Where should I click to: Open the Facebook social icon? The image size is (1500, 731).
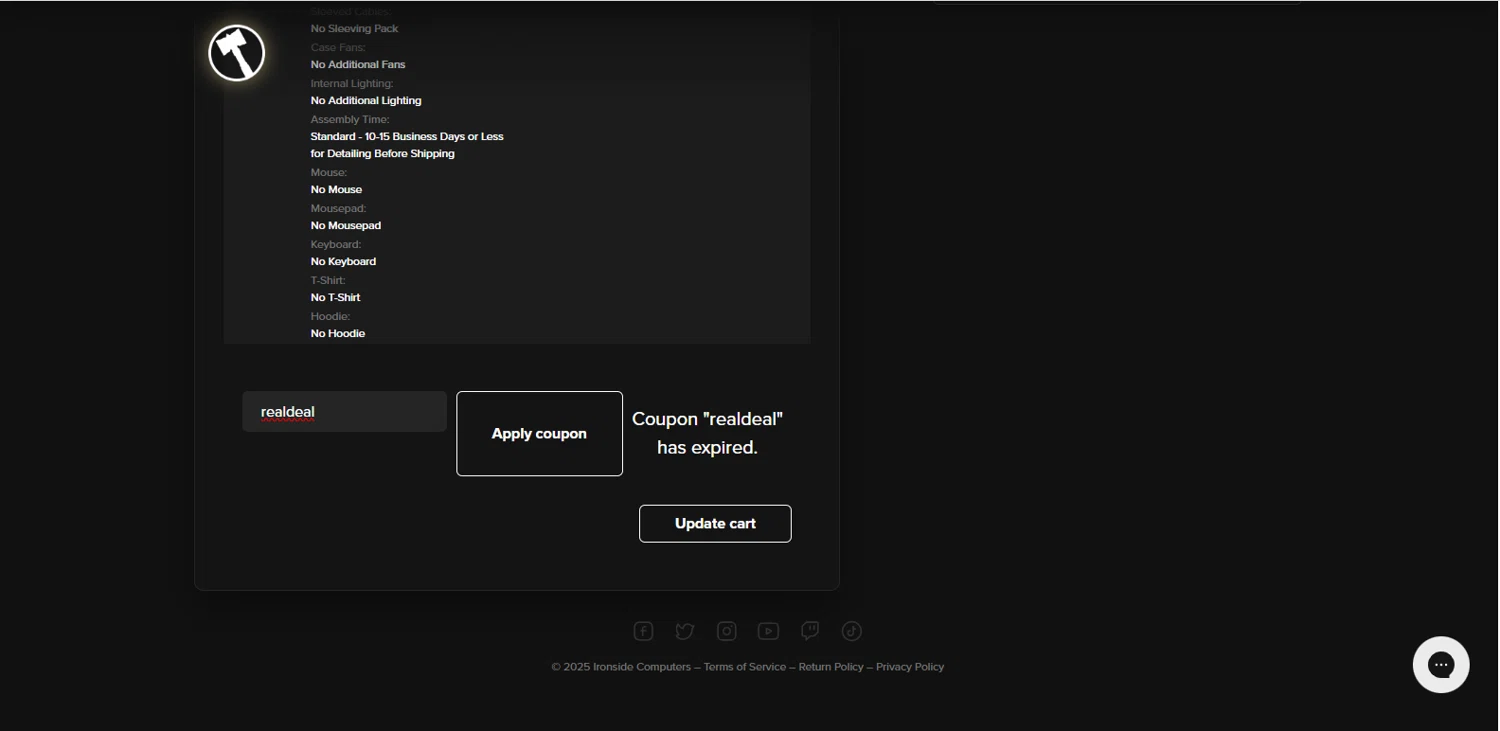tap(643, 631)
